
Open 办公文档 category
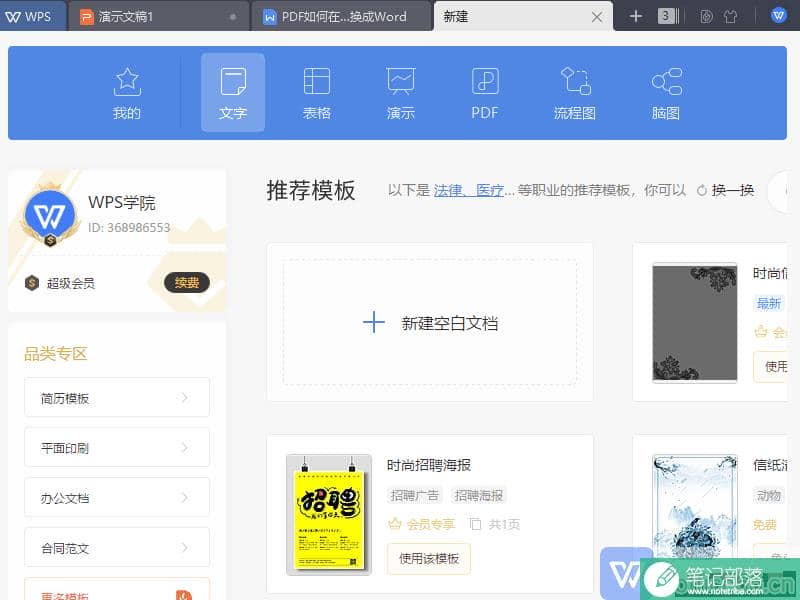point(117,497)
